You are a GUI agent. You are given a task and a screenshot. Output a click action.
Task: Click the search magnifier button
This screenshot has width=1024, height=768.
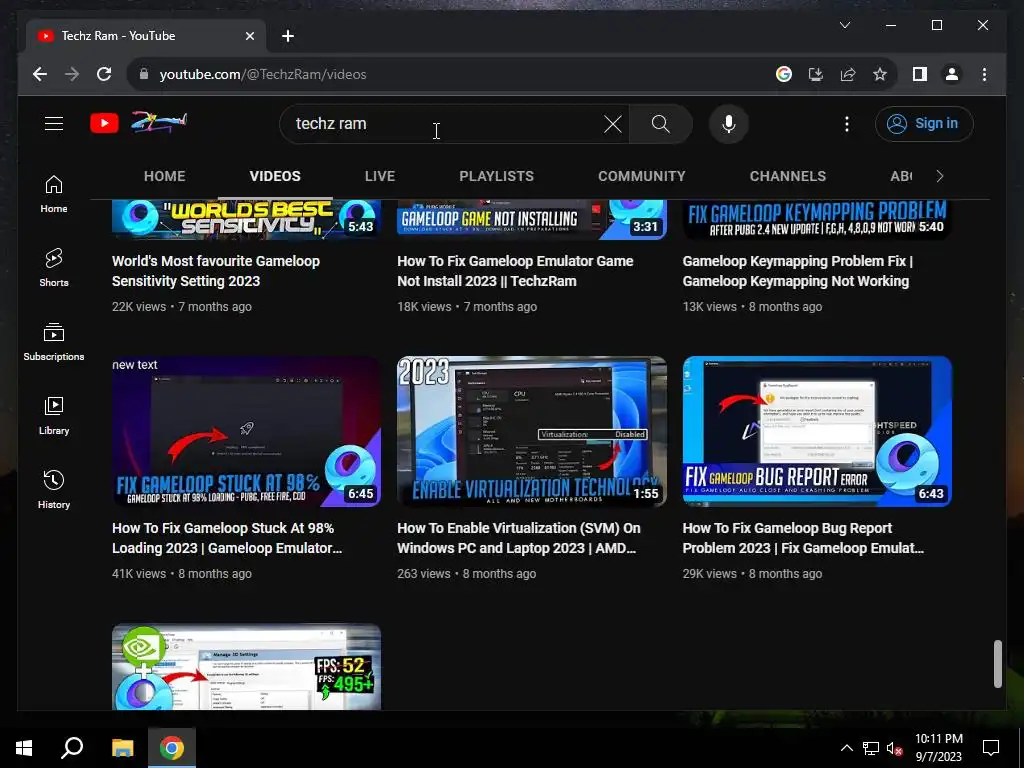(x=660, y=123)
